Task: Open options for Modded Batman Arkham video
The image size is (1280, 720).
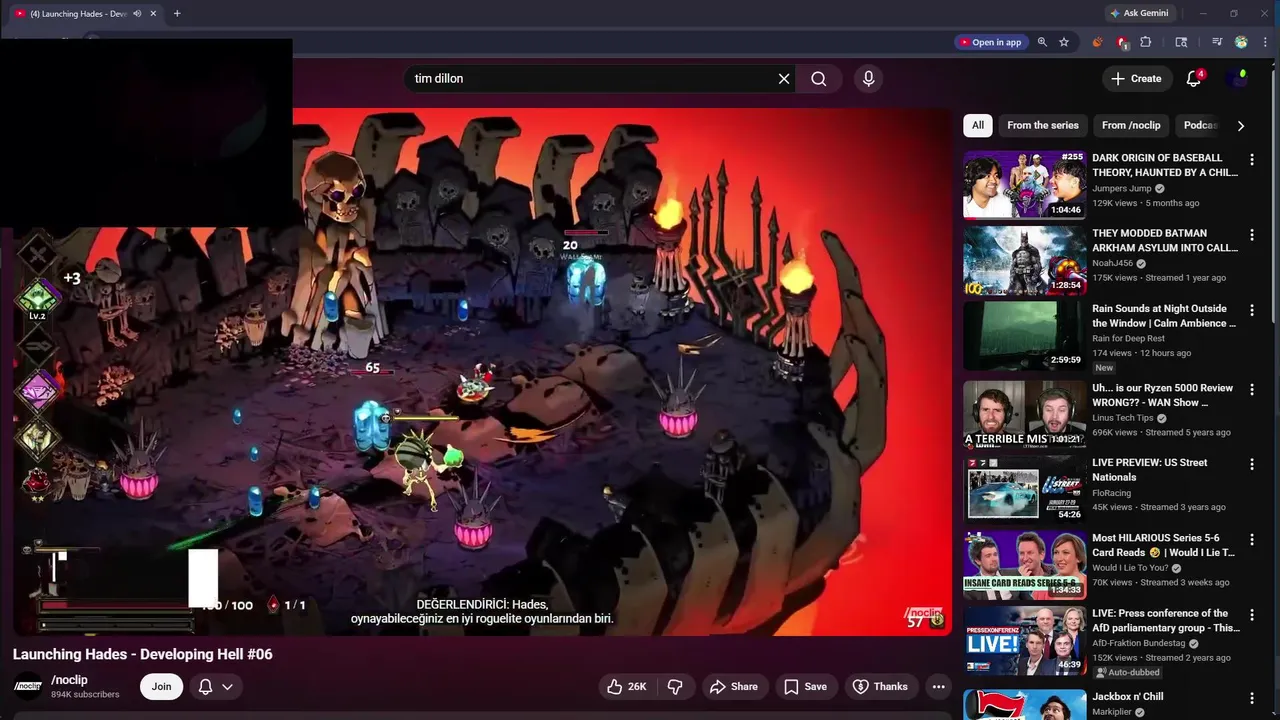Action: (x=1252, y=235)
